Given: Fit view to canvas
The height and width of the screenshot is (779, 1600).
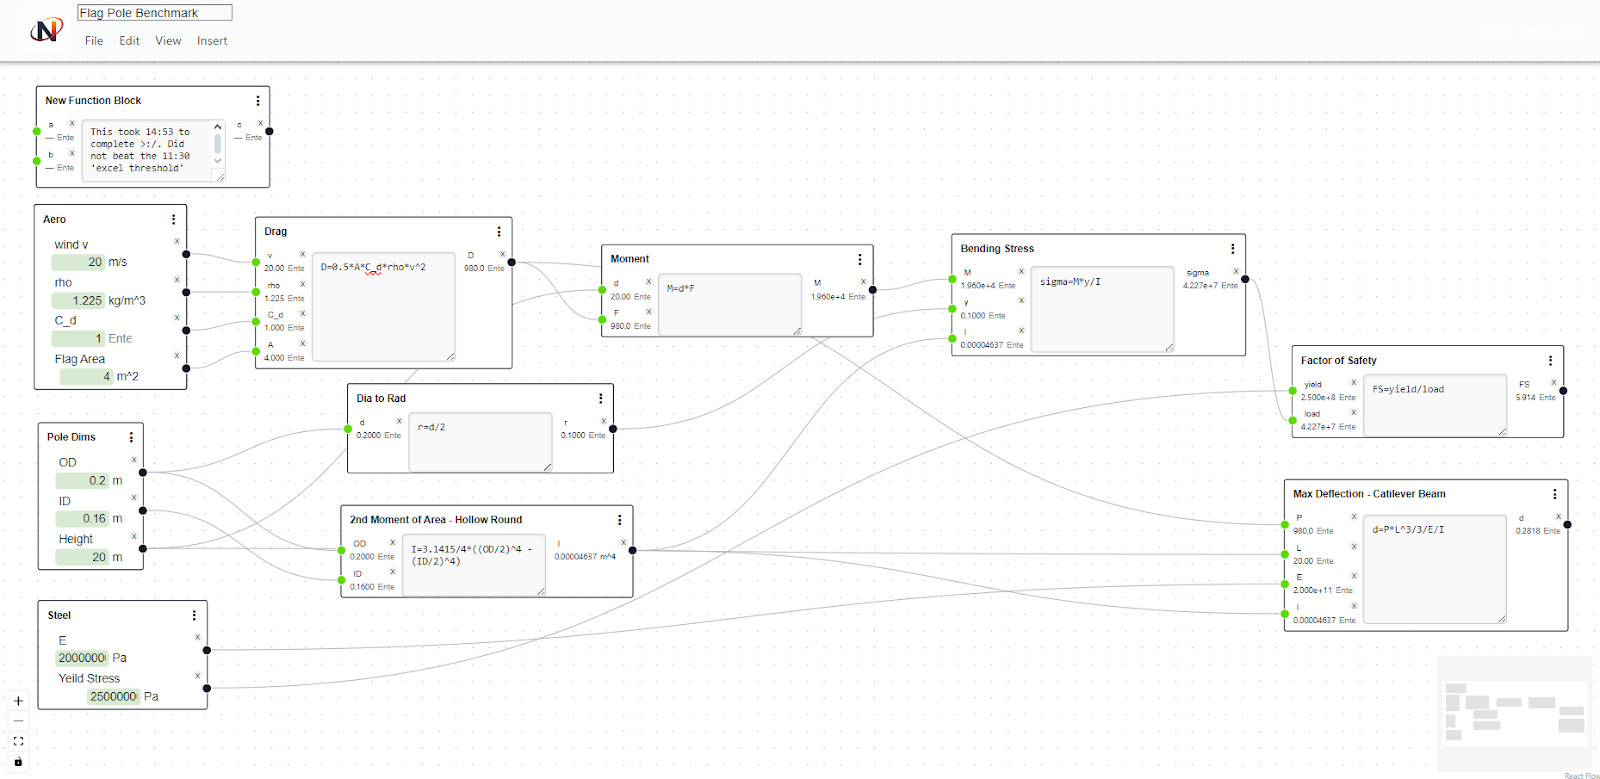Looking at the screenshot, I should (x=18, y=741).
